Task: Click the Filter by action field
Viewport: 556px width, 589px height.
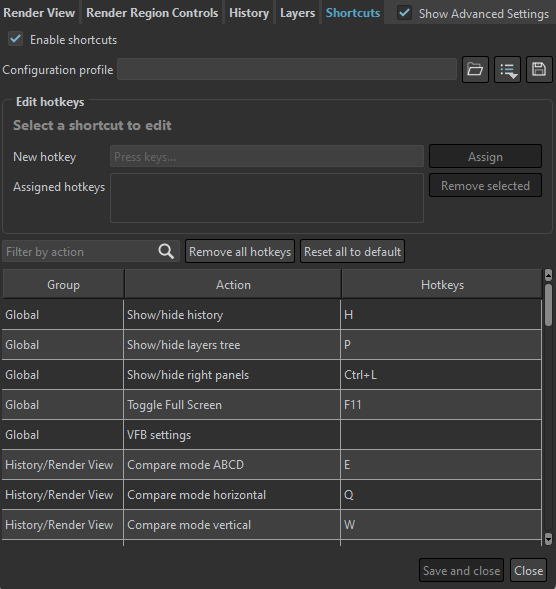Action: 81,251
